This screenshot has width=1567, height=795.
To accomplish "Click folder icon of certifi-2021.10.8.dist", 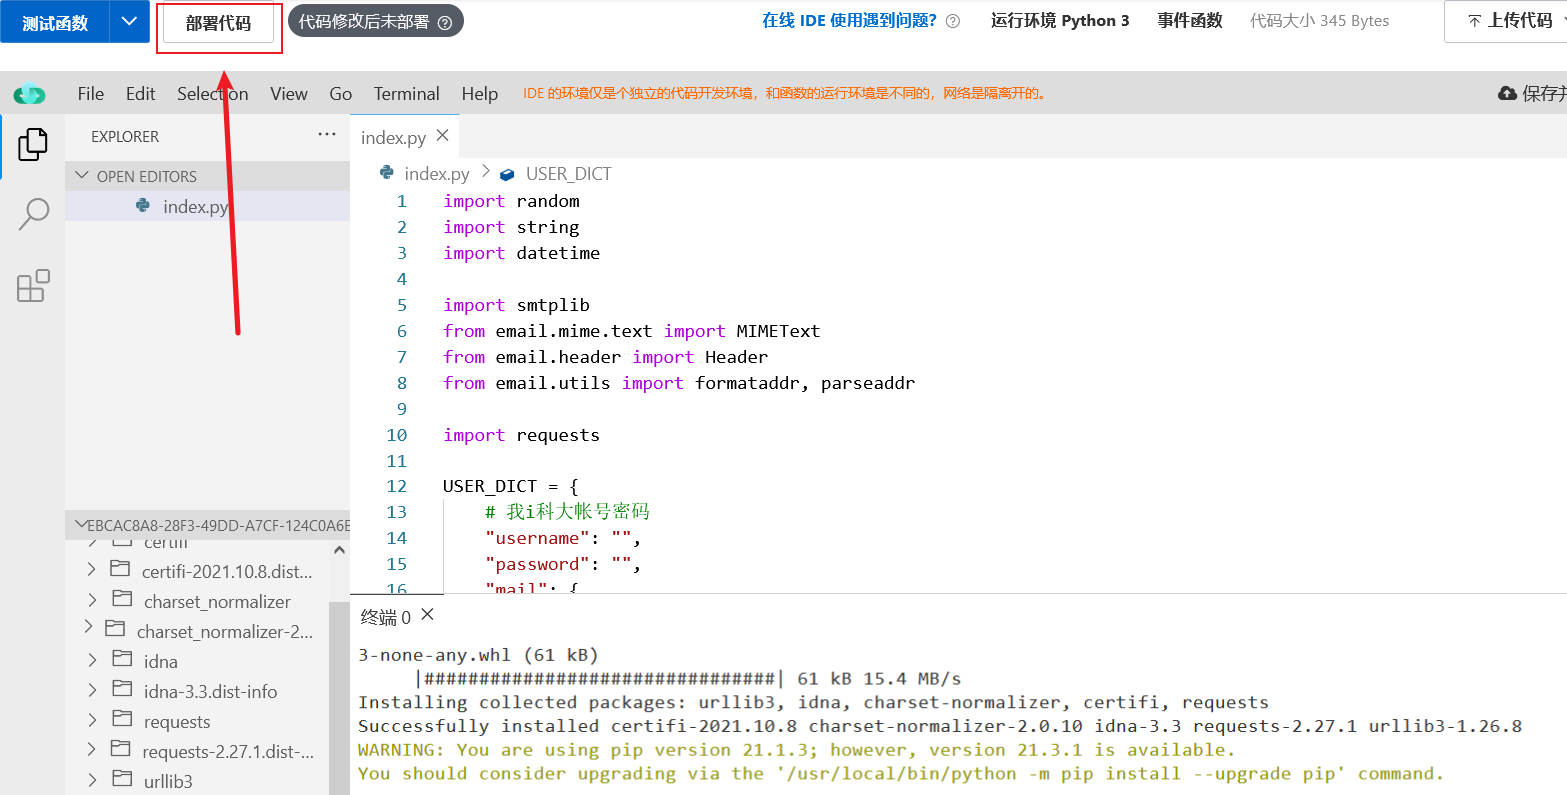I will [120, 569].
